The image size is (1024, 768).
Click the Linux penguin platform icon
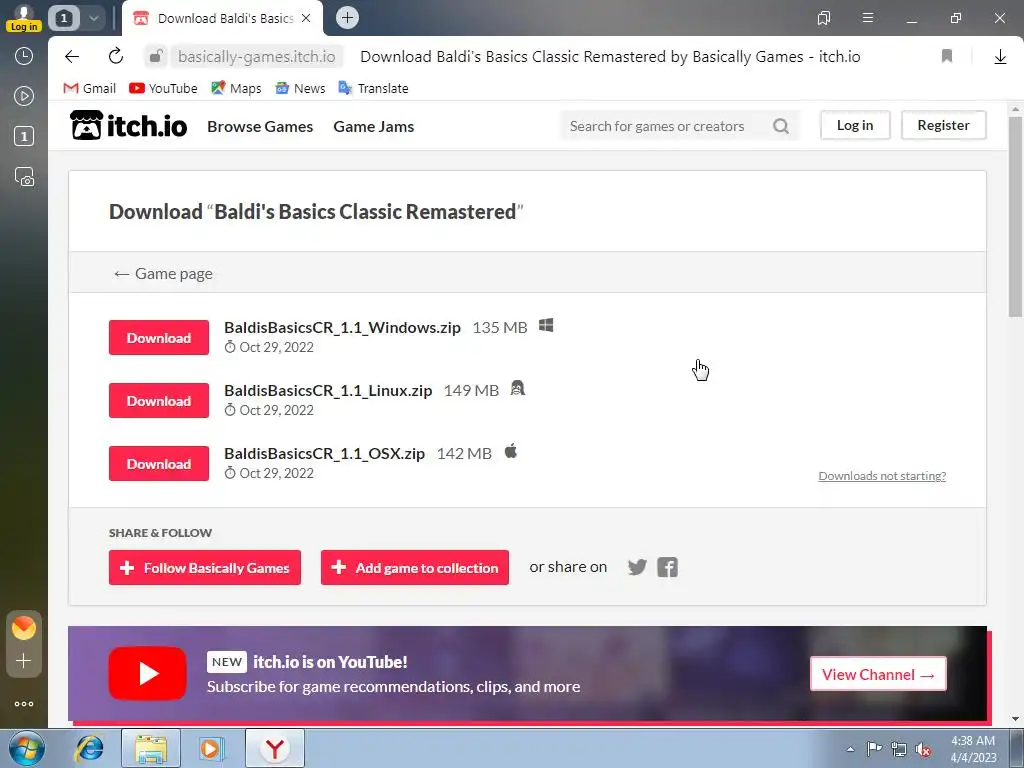coord(517,389)
